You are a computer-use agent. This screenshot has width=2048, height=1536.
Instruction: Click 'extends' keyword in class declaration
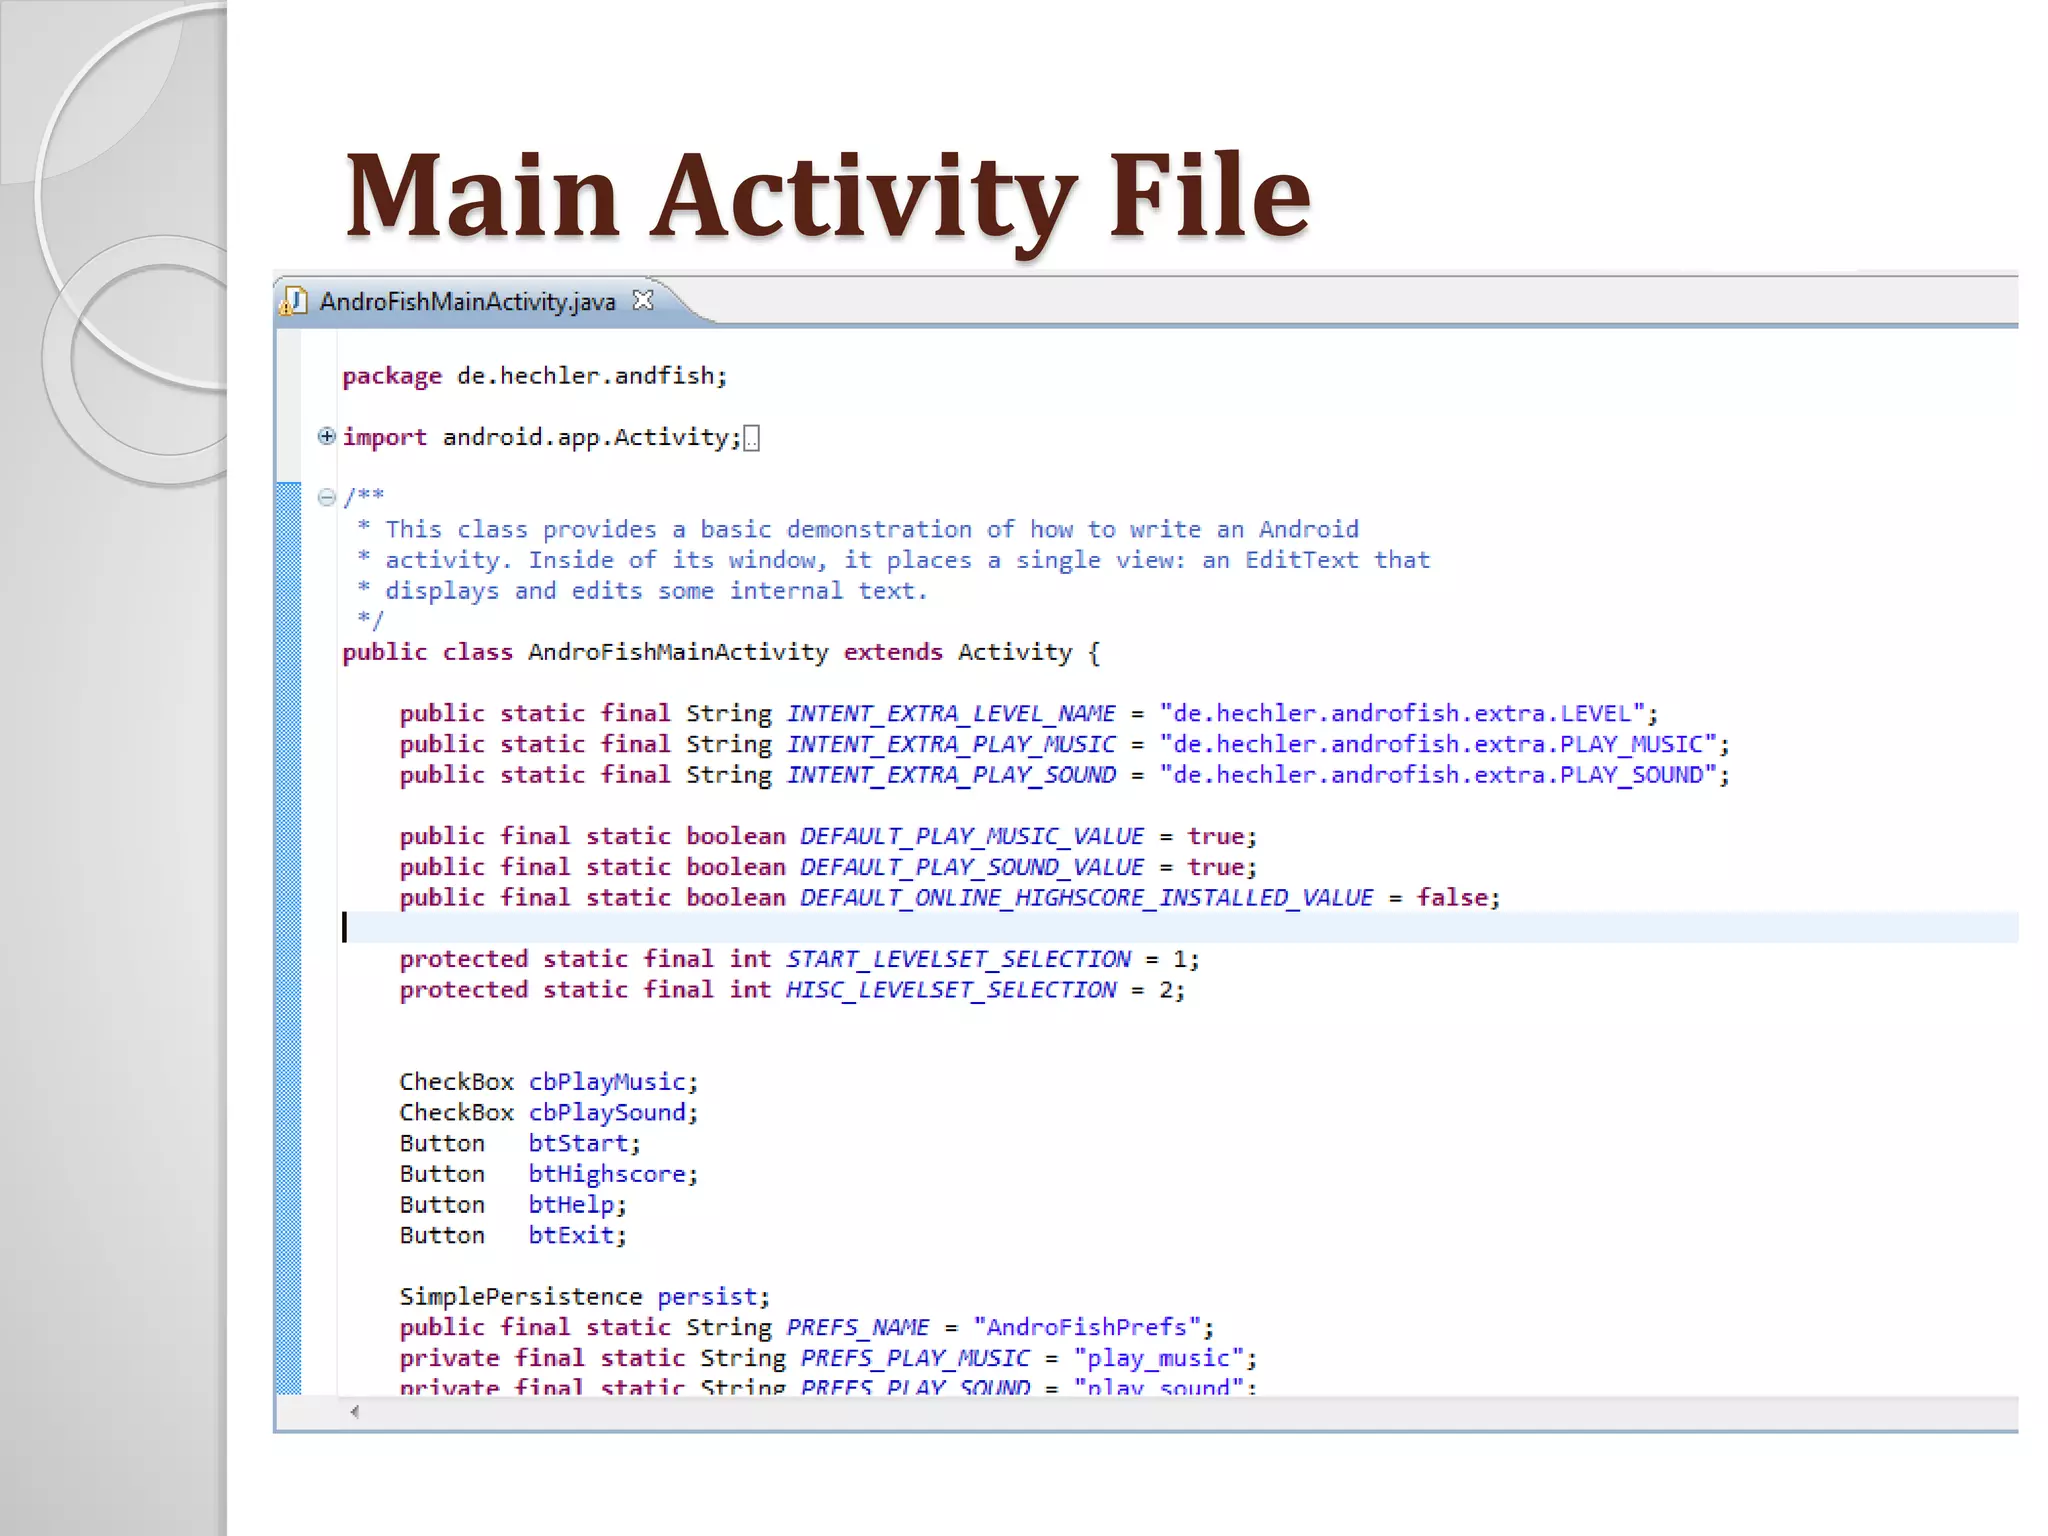[893, 652]
